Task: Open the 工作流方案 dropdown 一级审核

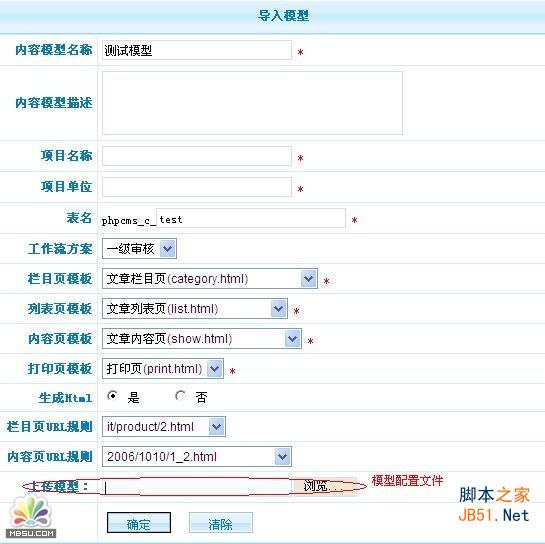Action: coord(139,249)
